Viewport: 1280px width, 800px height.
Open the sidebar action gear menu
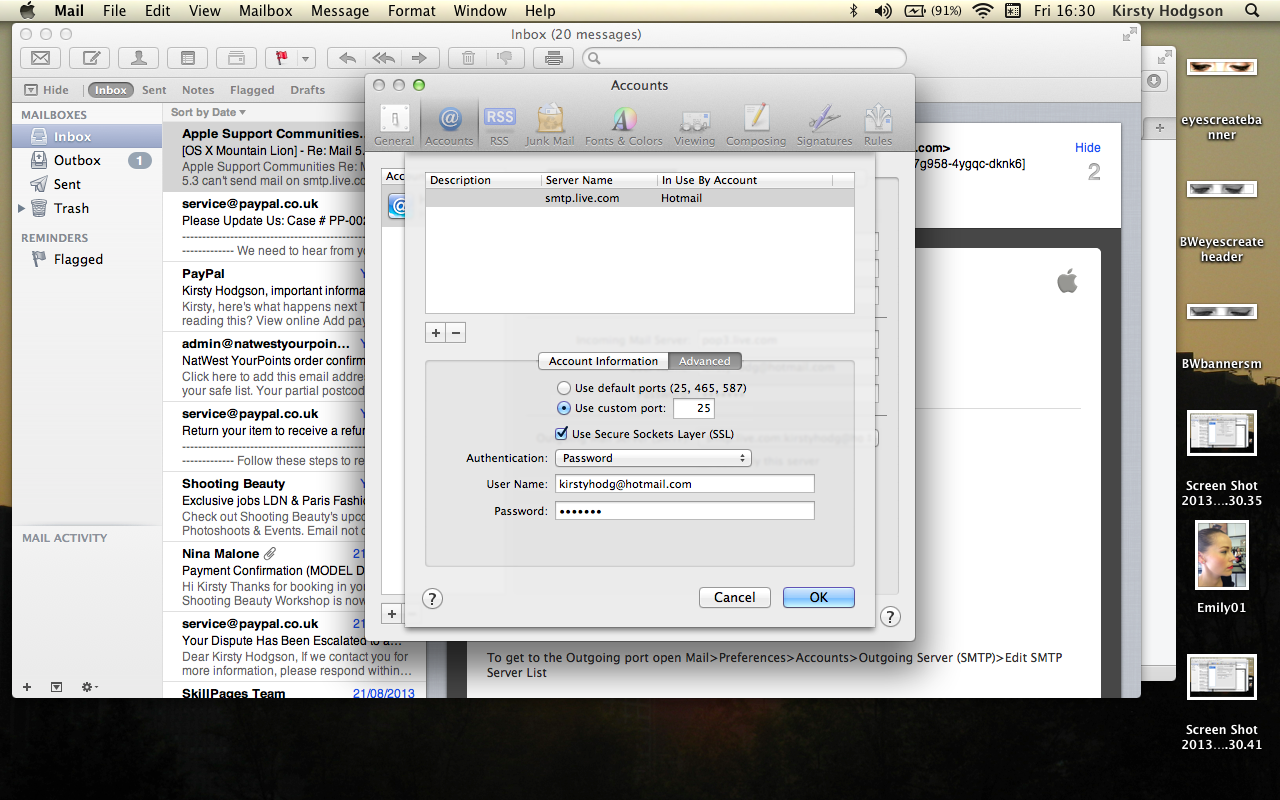coord(90,687)
